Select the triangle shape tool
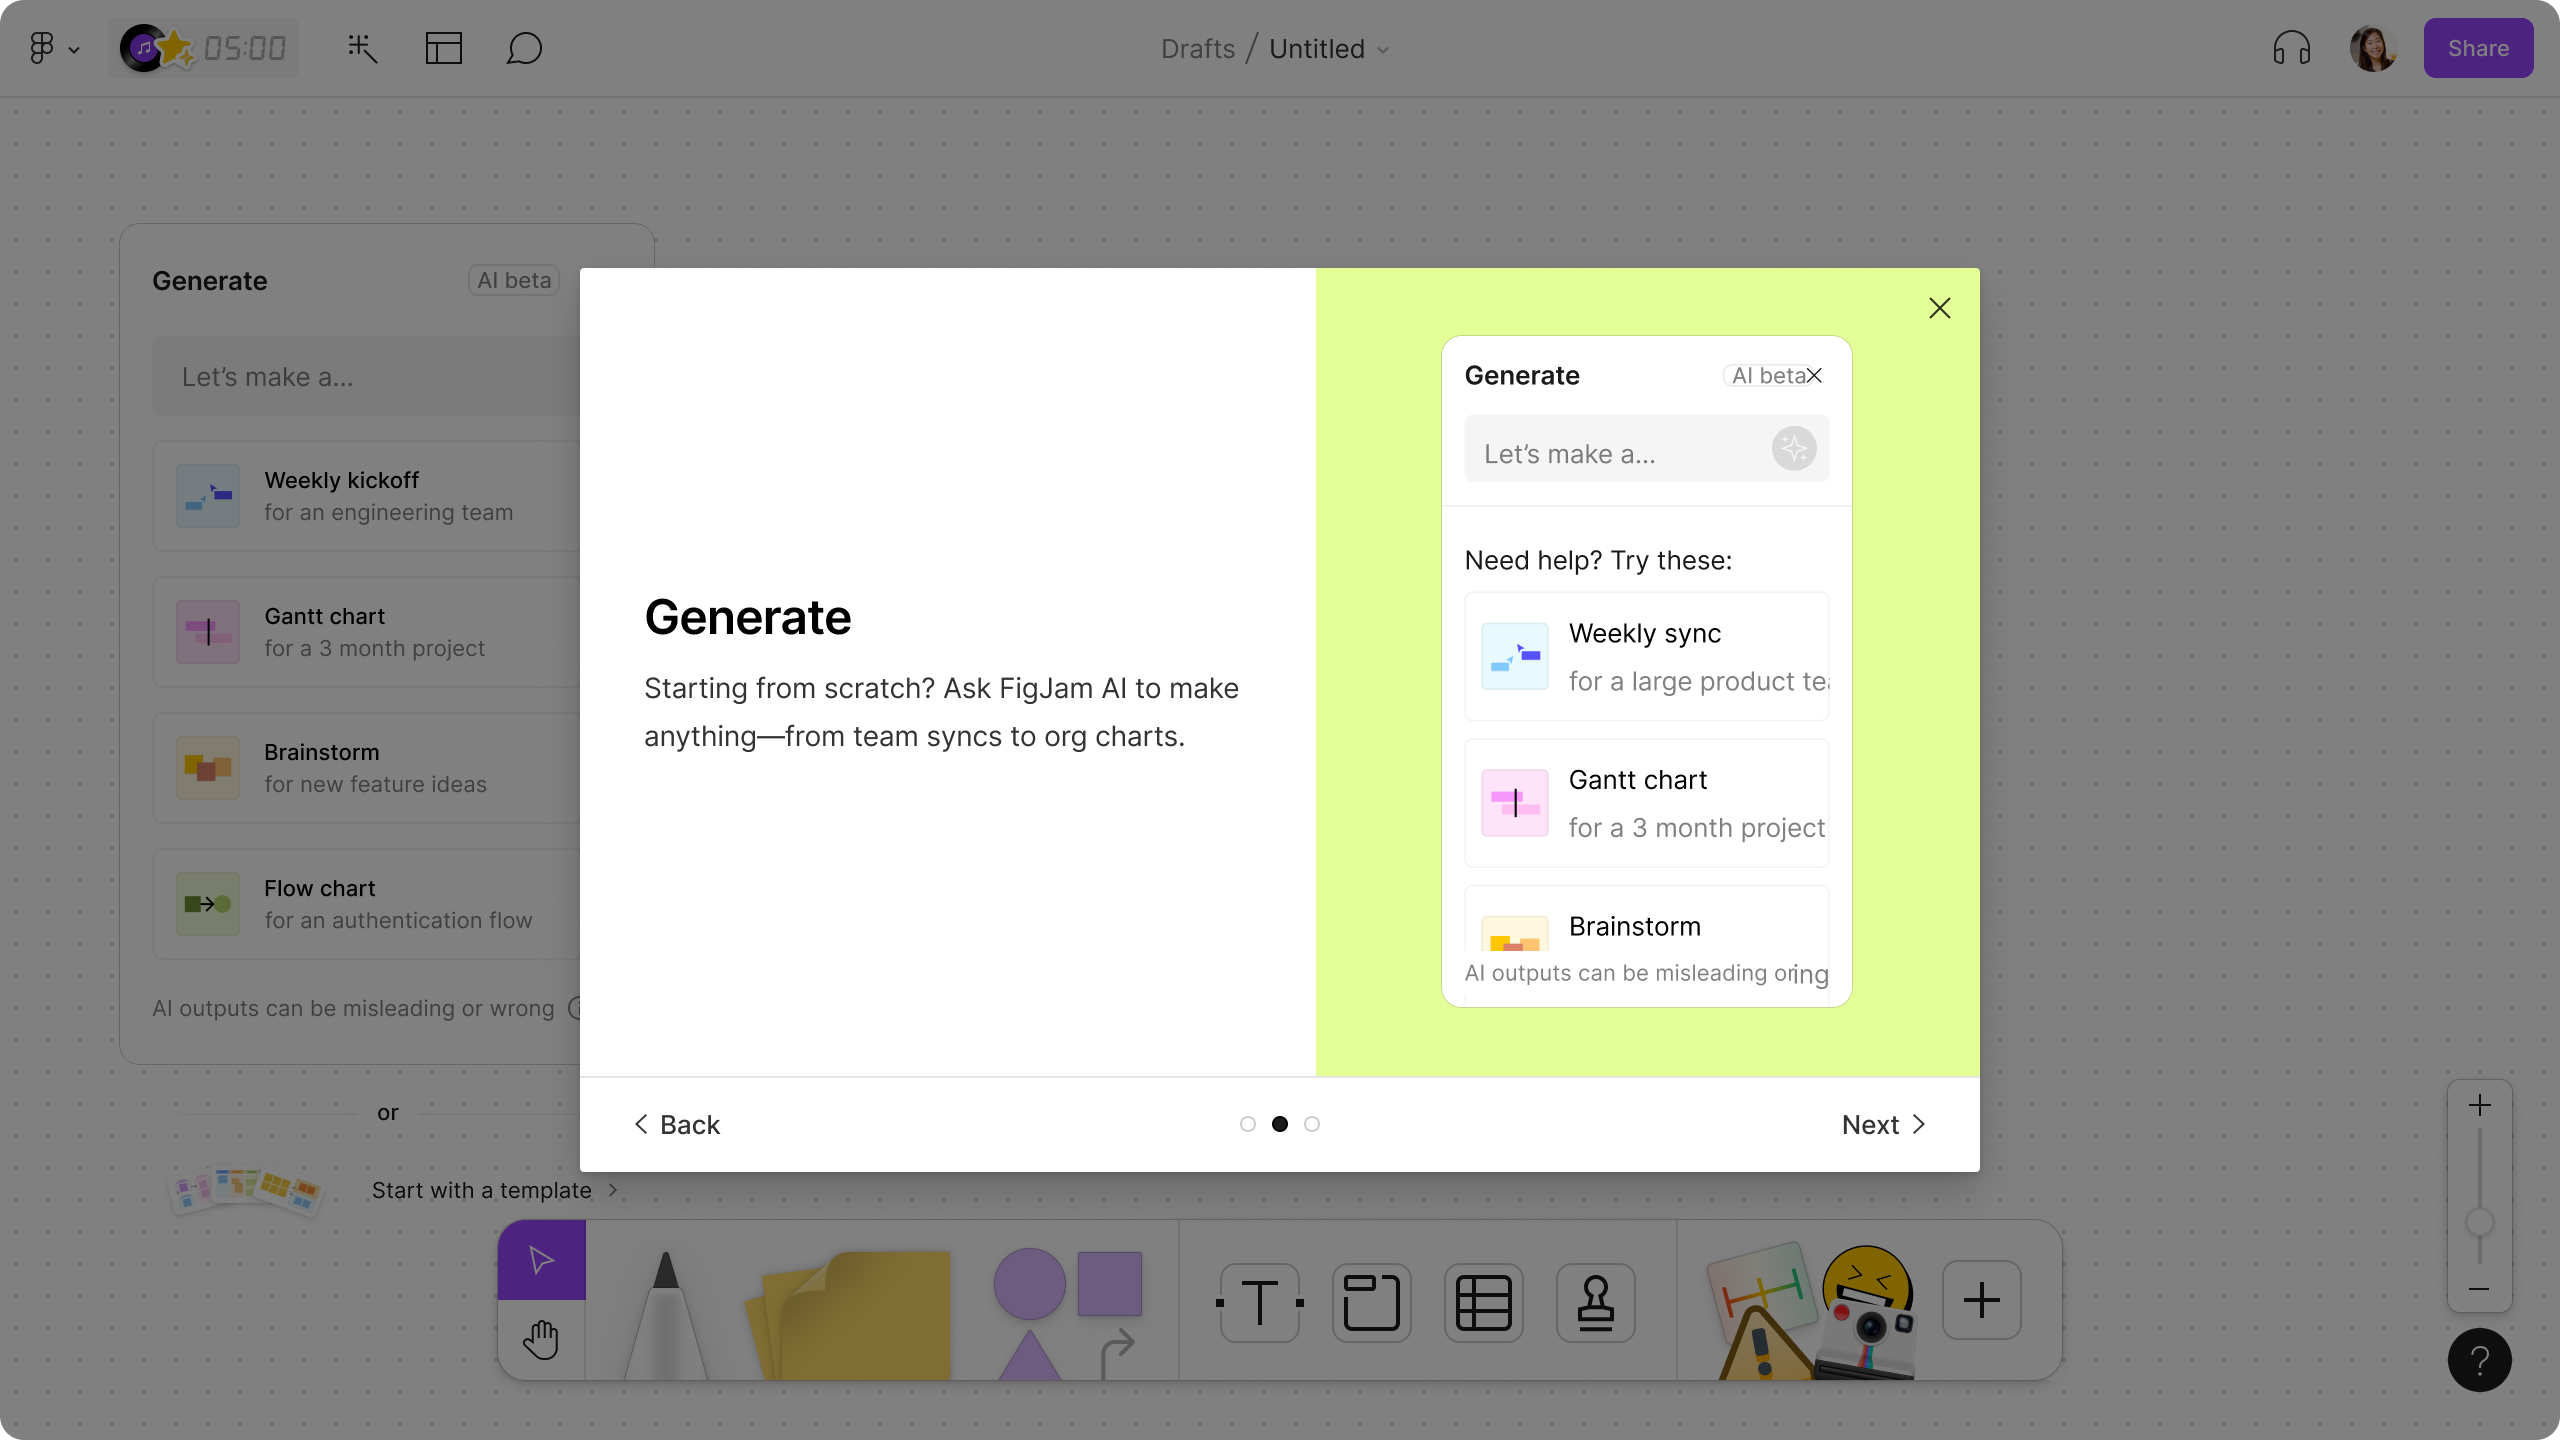The width and height of the screenshot is (2560, 1440). coord(1029,1356)
